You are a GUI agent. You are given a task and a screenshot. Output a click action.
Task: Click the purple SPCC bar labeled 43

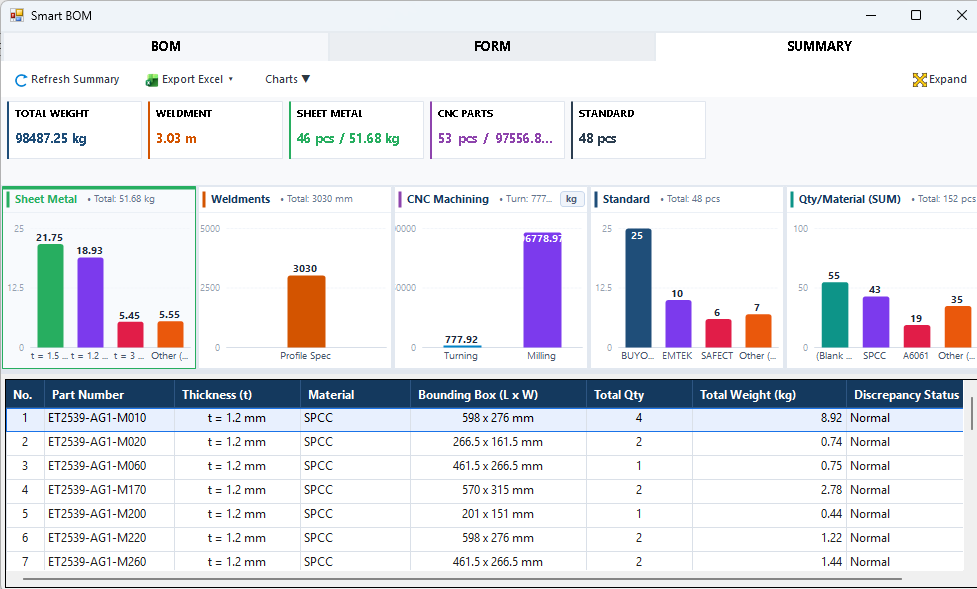pyautogui.click(x=875, y=322)
